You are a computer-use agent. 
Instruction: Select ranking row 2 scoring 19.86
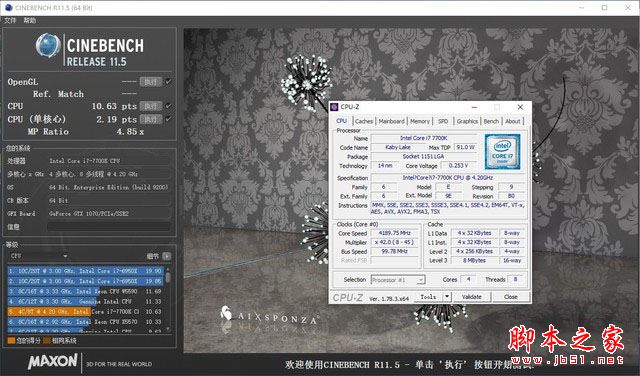coord(86,281)
